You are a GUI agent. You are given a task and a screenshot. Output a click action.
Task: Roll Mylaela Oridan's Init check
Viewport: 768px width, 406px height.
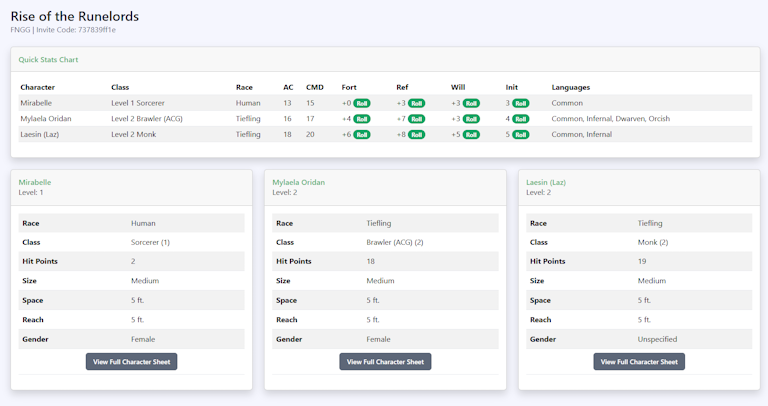point(521,119)
